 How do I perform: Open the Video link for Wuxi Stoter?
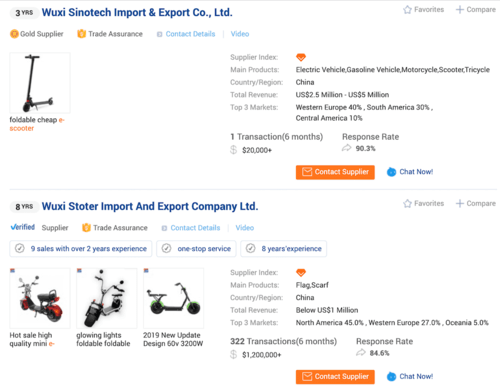[245, 228]
